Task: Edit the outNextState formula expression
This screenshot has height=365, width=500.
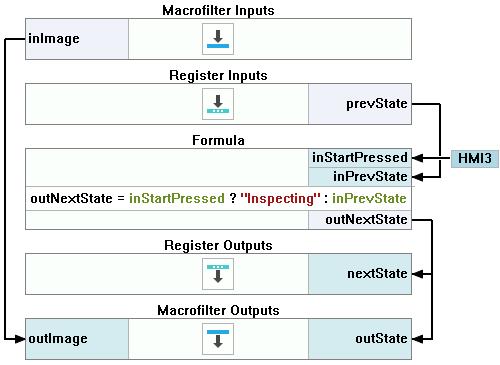Action: (218, 199)
